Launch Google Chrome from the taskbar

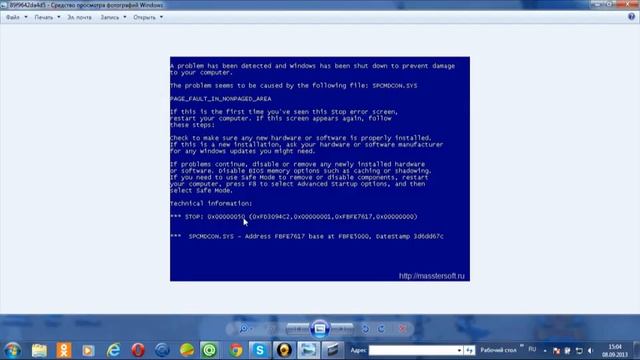pos(236,350)
